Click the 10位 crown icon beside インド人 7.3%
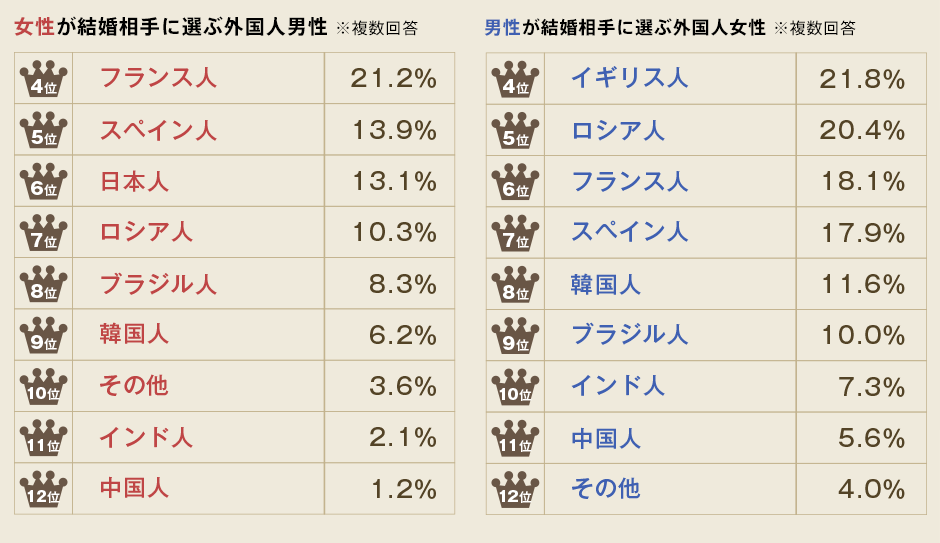 [515, 386]
